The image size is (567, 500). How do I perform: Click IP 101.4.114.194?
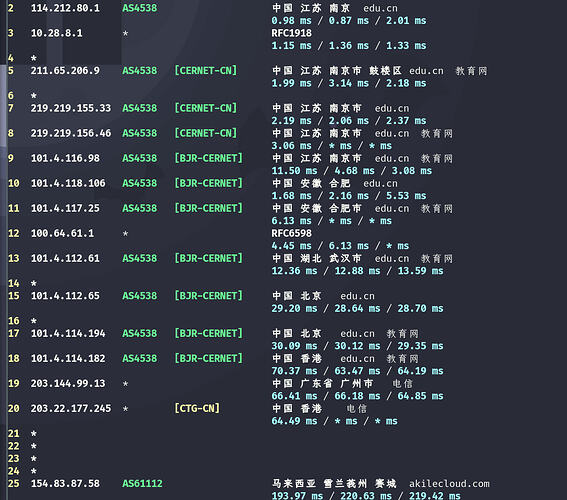[x=68, y=333]
